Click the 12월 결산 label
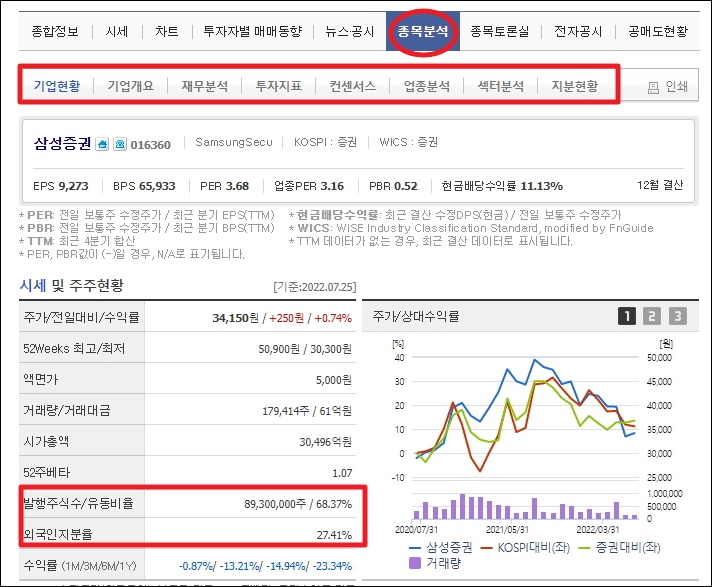The width and height of the screenshot is (712, 587). (660, 185)
